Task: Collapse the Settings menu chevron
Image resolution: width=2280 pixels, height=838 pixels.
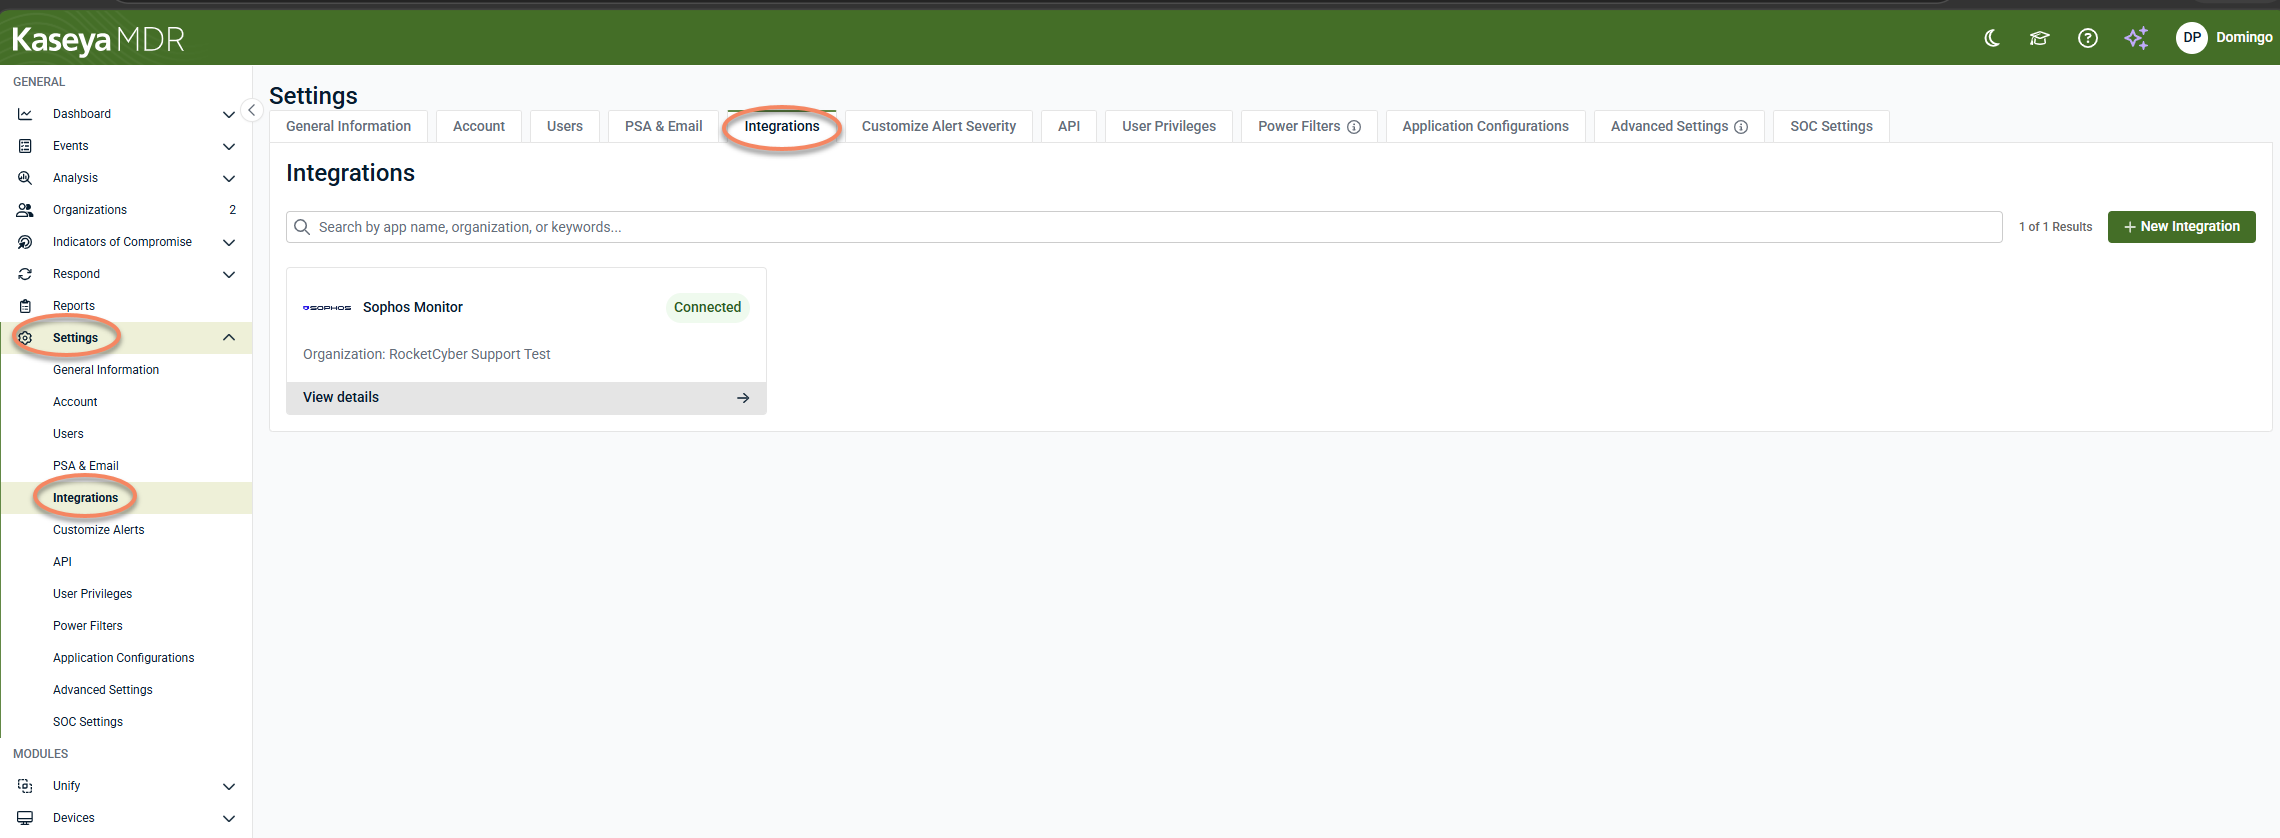Action: click(x=229, y=338)
